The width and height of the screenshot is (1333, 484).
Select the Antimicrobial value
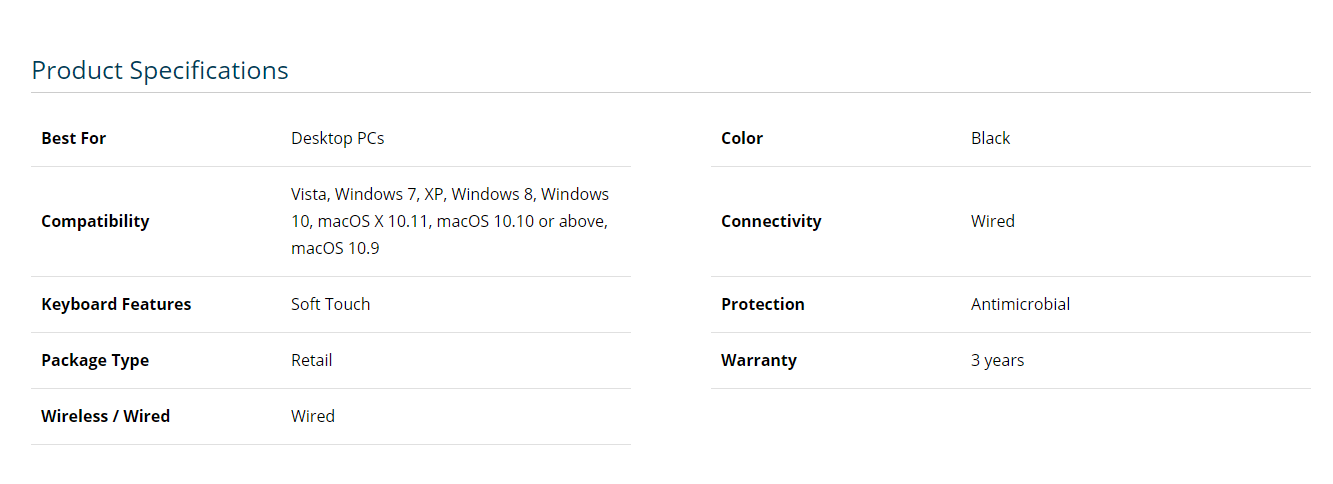coord(1020,304)
